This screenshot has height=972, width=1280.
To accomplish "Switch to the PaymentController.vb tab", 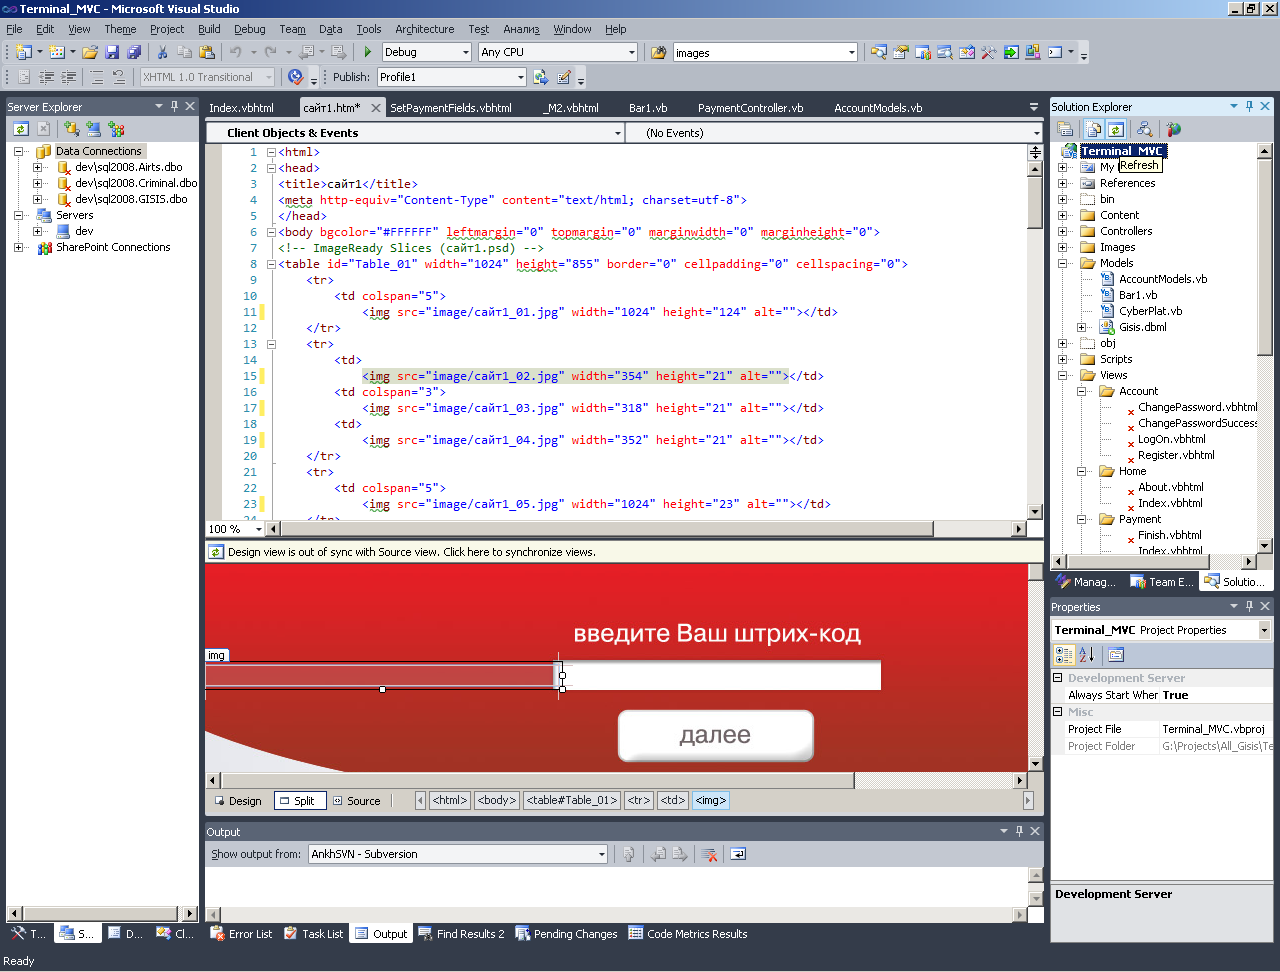I will click(x=750, y=107).
